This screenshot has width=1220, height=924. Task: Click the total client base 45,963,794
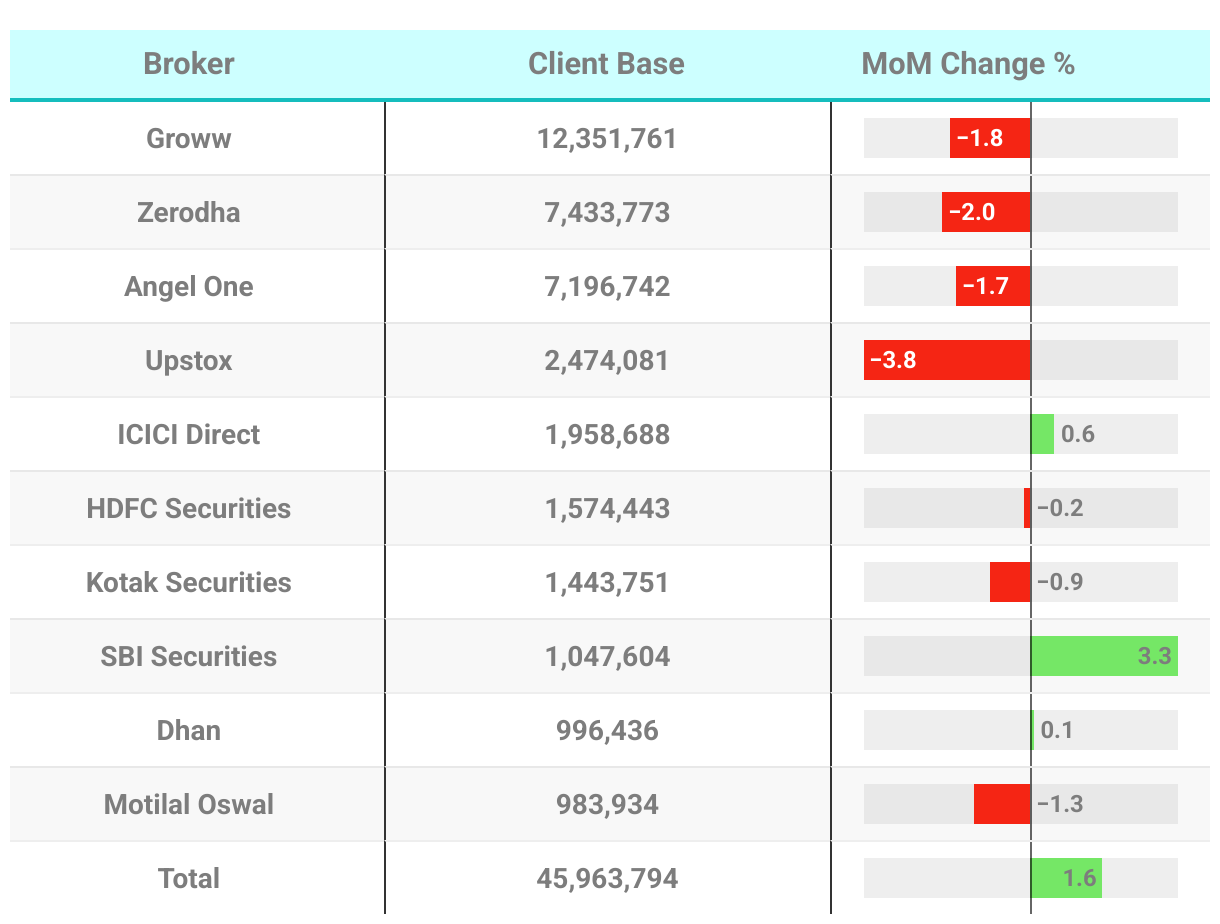pos(607,878)
